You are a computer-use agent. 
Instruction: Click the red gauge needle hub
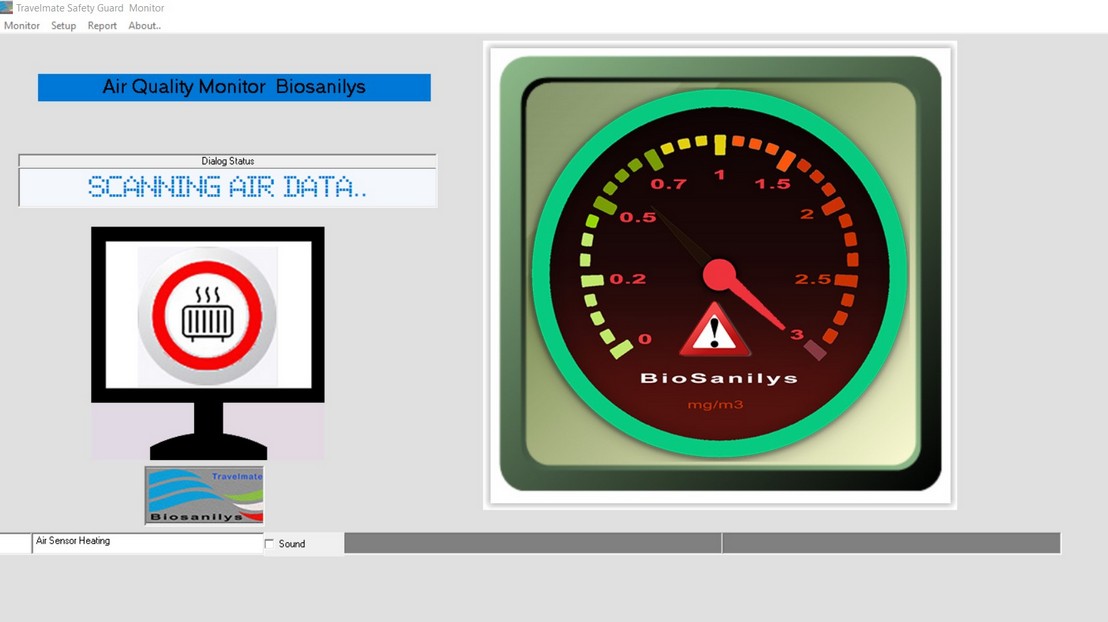coord(719,274)
